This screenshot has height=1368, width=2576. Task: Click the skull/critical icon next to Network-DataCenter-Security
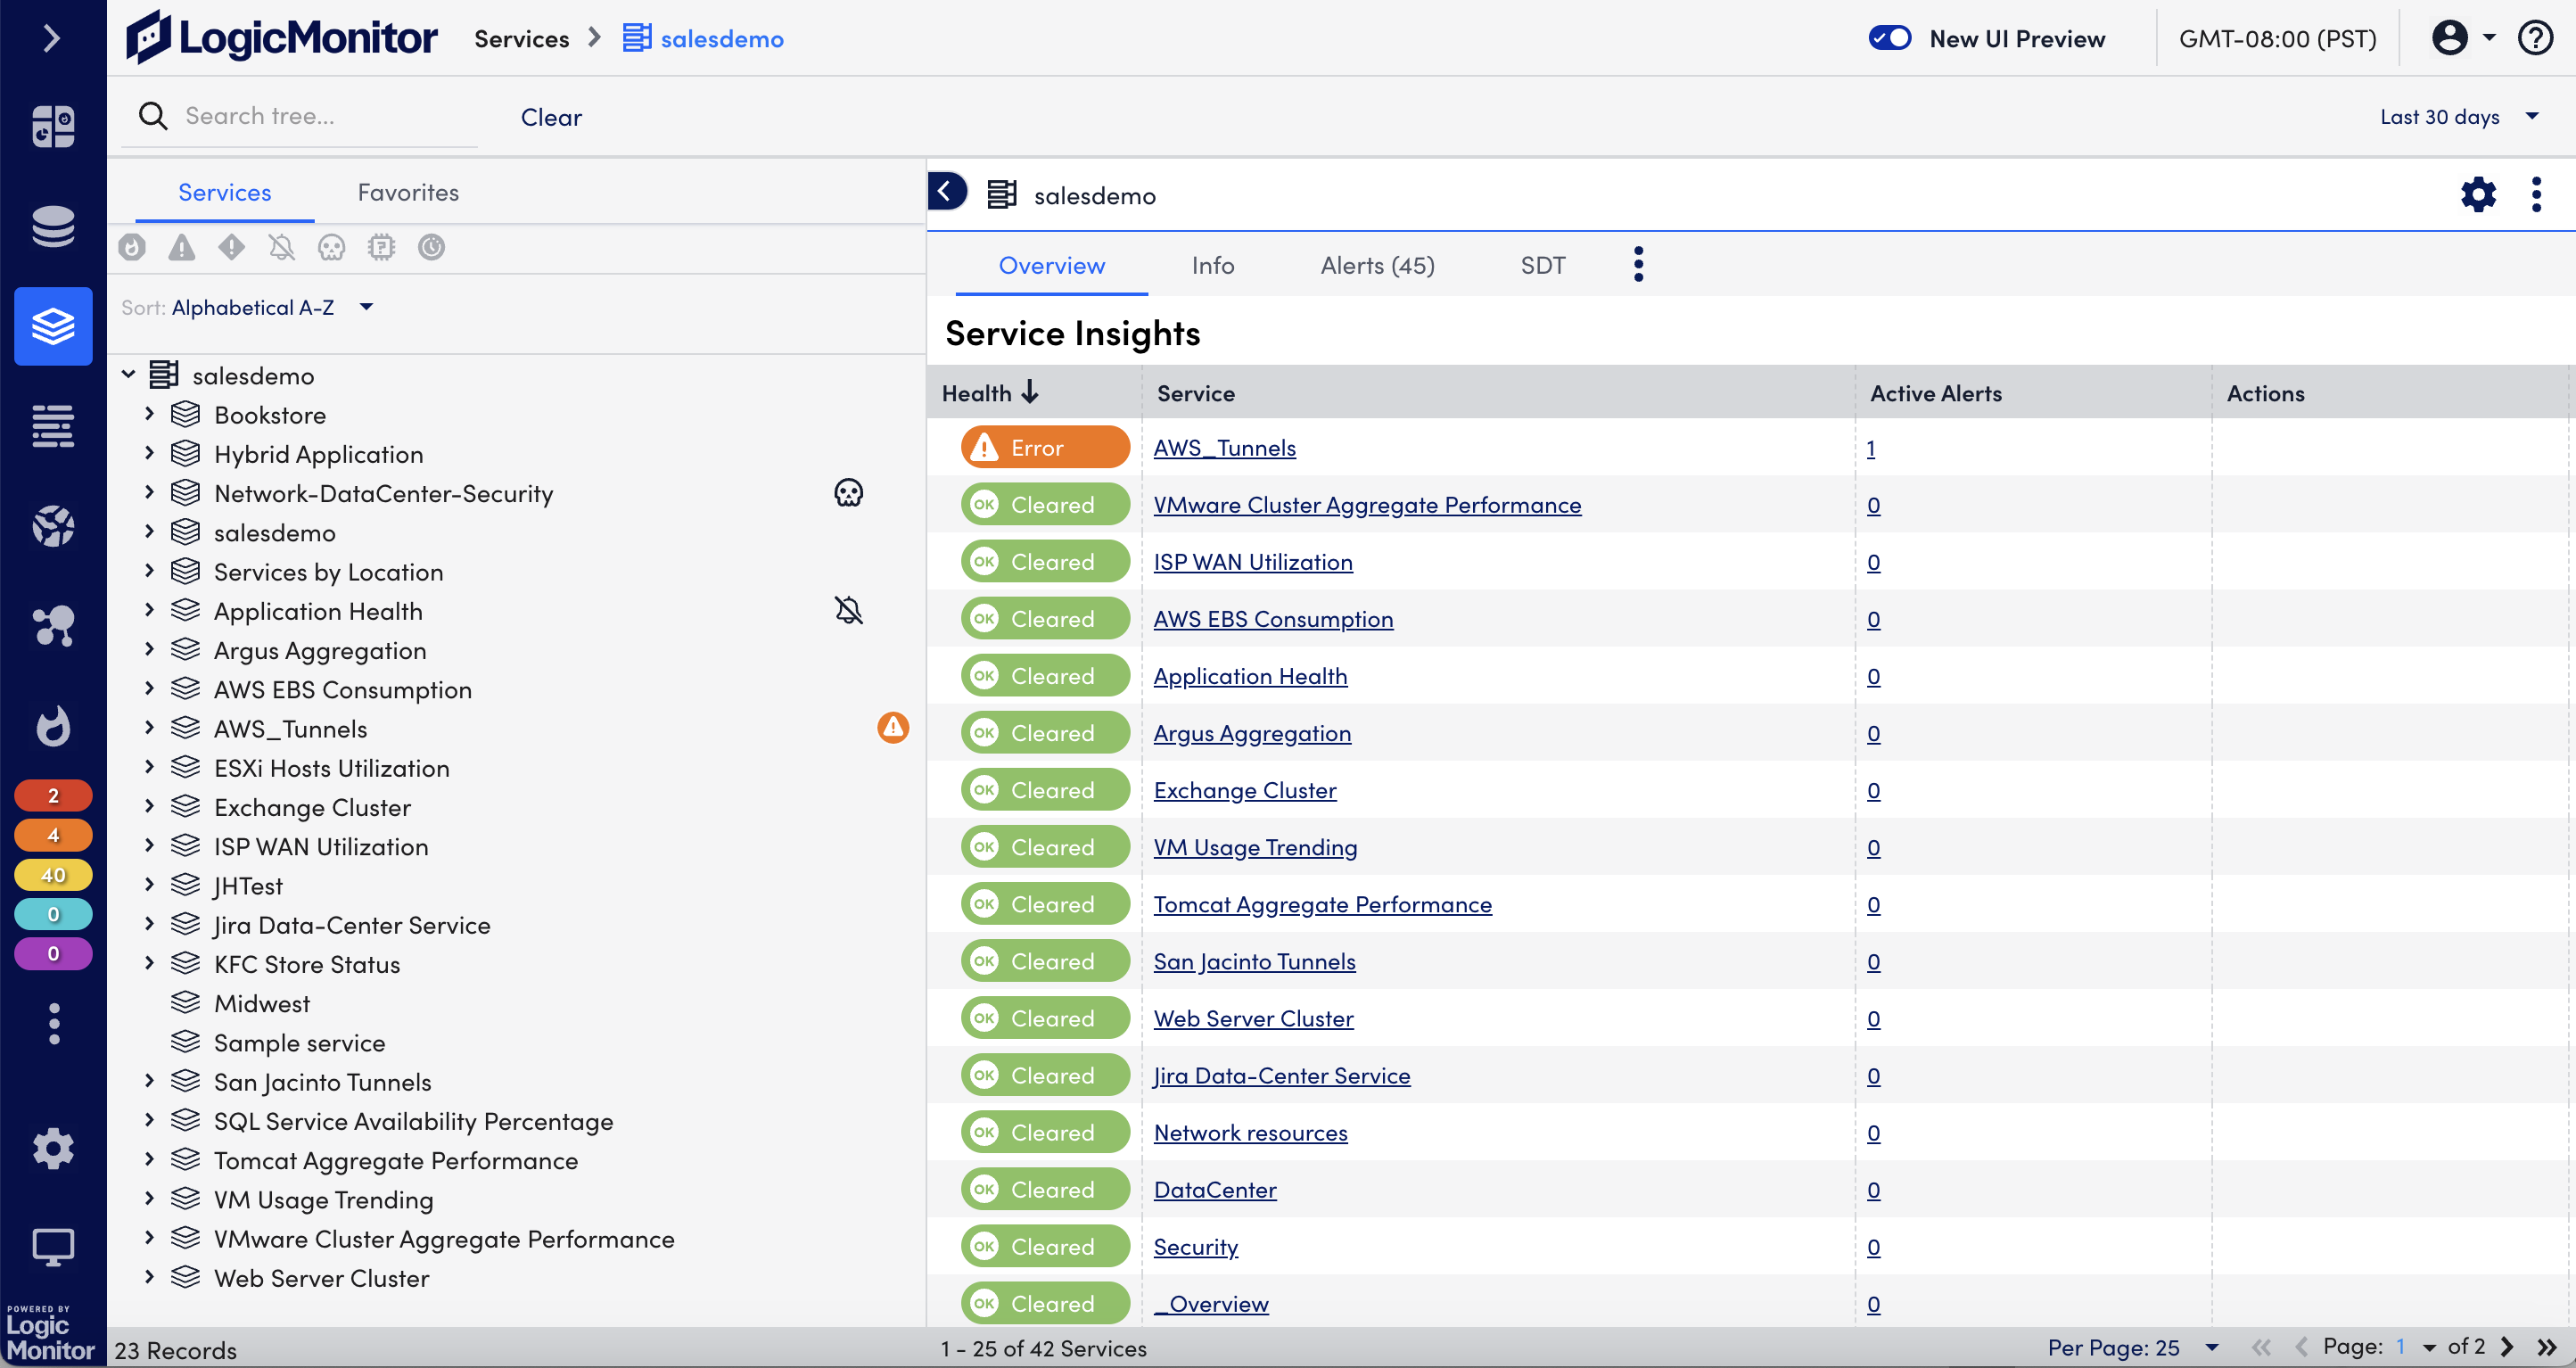tap(849, 492)
